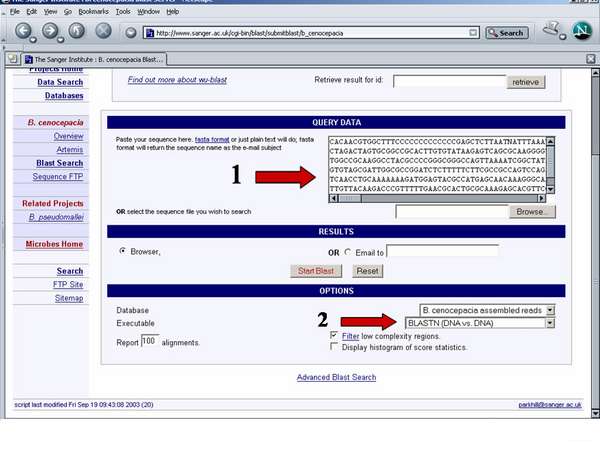Open the Tools menu

point(123,11)
